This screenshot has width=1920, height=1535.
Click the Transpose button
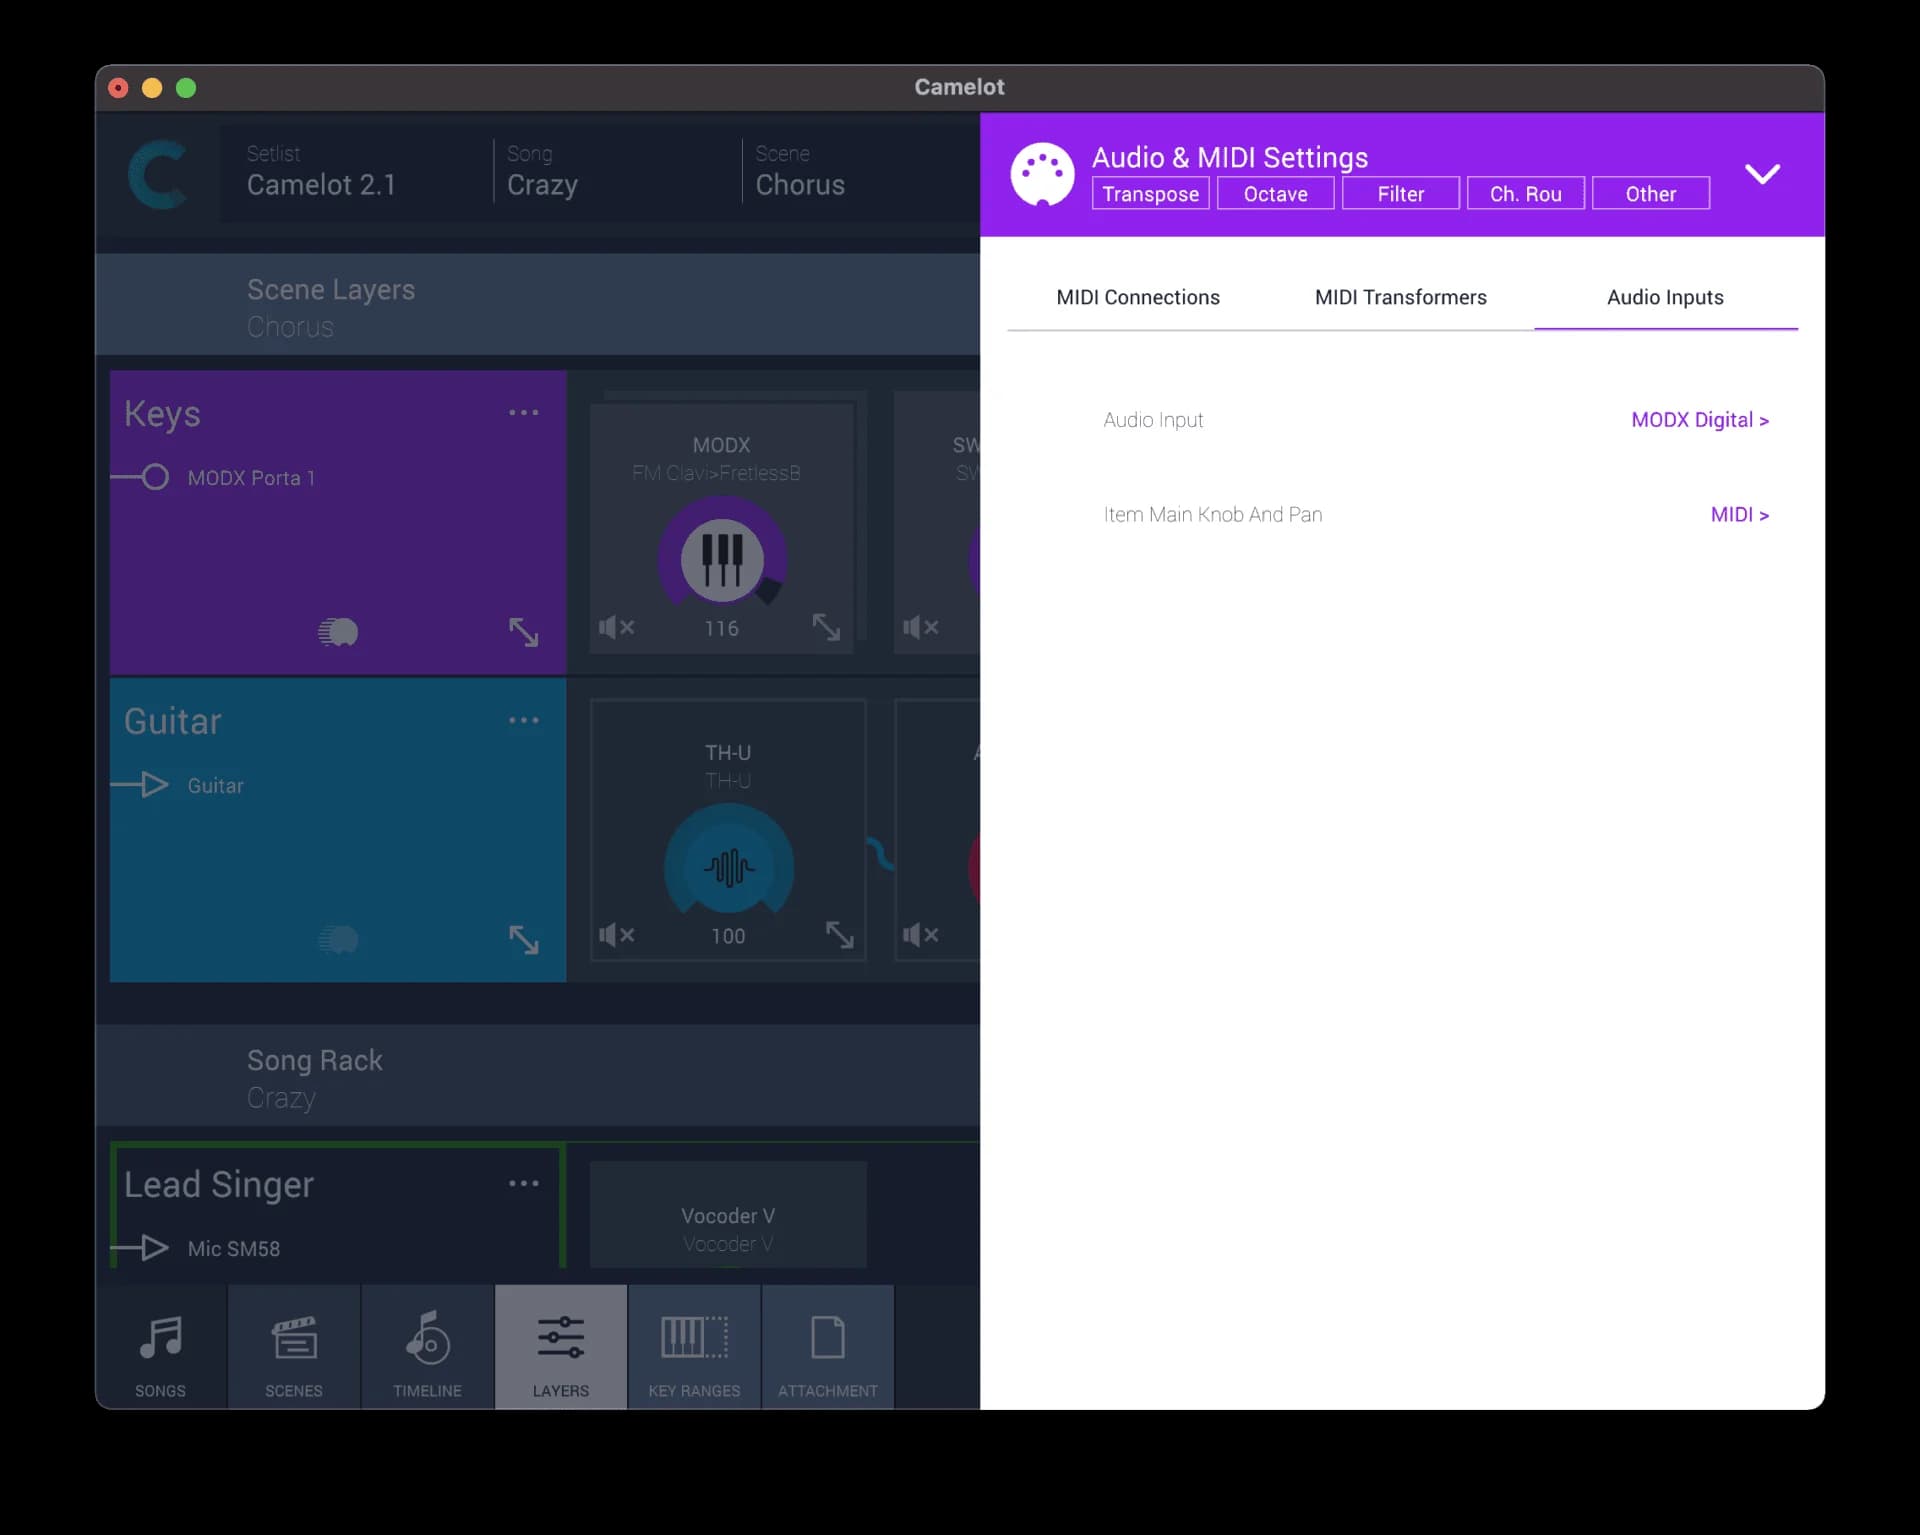(1150, 193)
